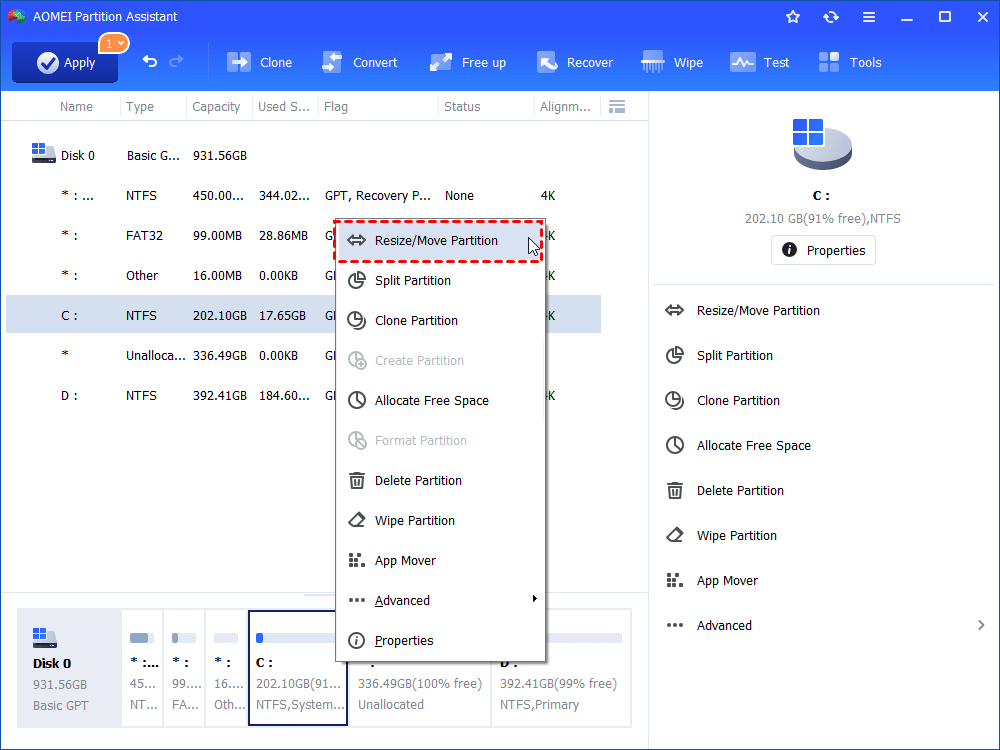The width and height of the screenshot is (1000, 750).
Task: Click the Resize/Move icon in context menu
Action: click(357, 240)
